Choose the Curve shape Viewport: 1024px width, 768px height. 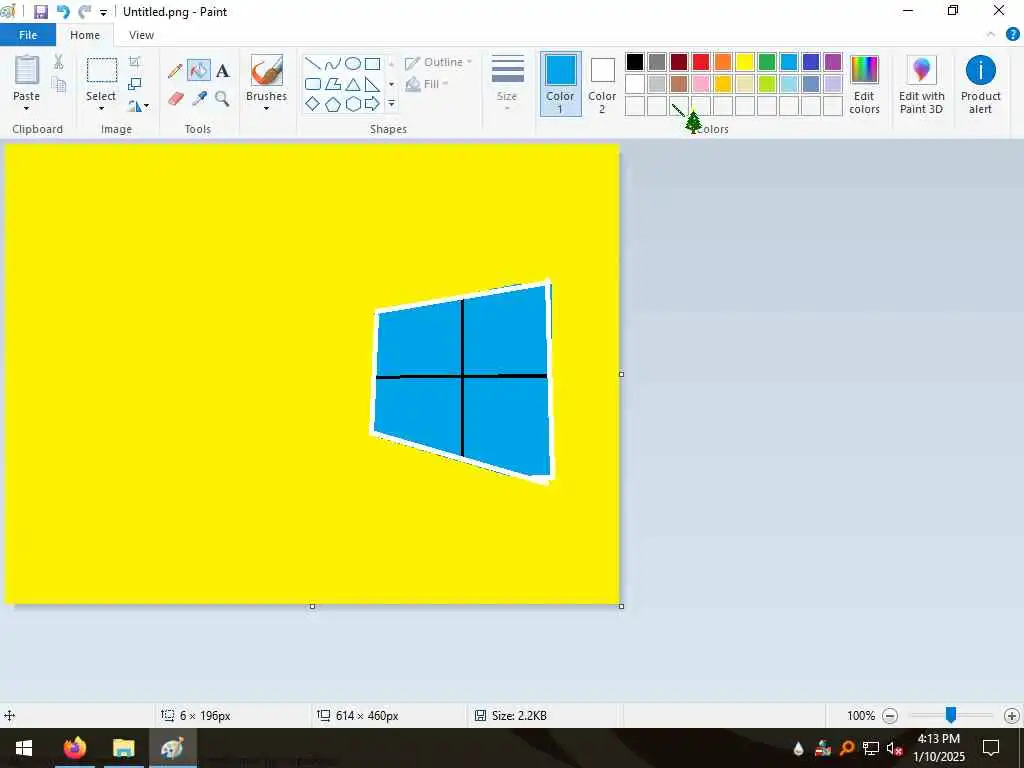[333, 64]
